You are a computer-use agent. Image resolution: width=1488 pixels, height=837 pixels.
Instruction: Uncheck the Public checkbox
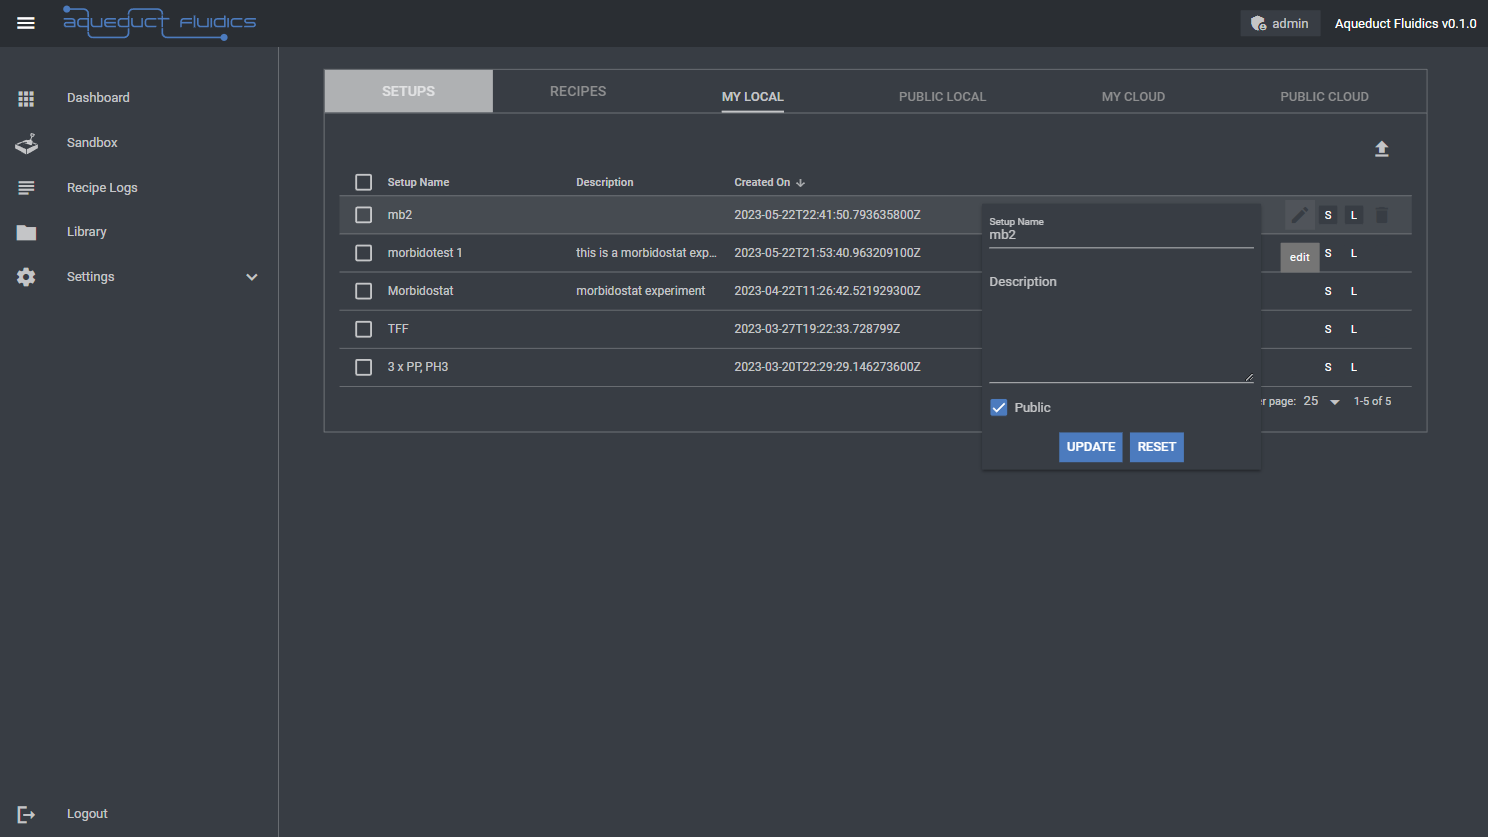tap(999, 407)
